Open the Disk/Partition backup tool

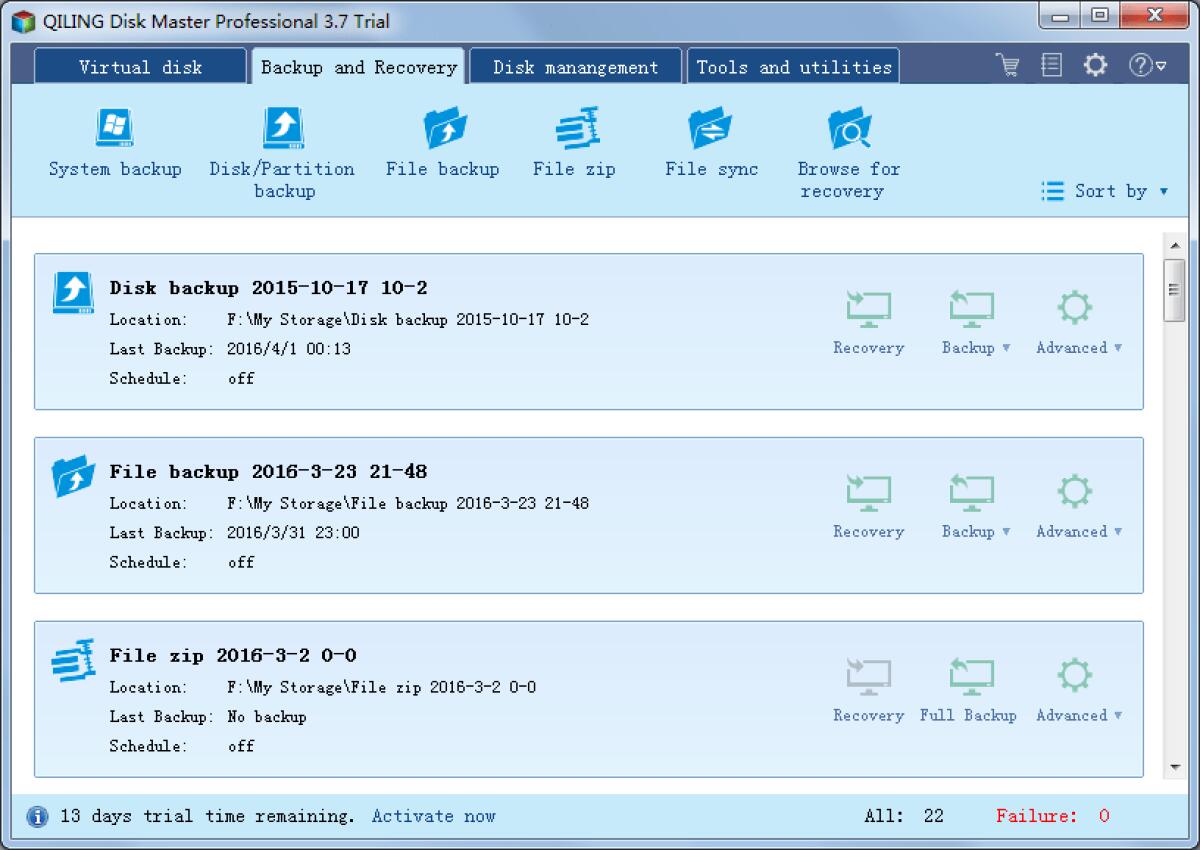pyautogui.click(x=282, y=141)
